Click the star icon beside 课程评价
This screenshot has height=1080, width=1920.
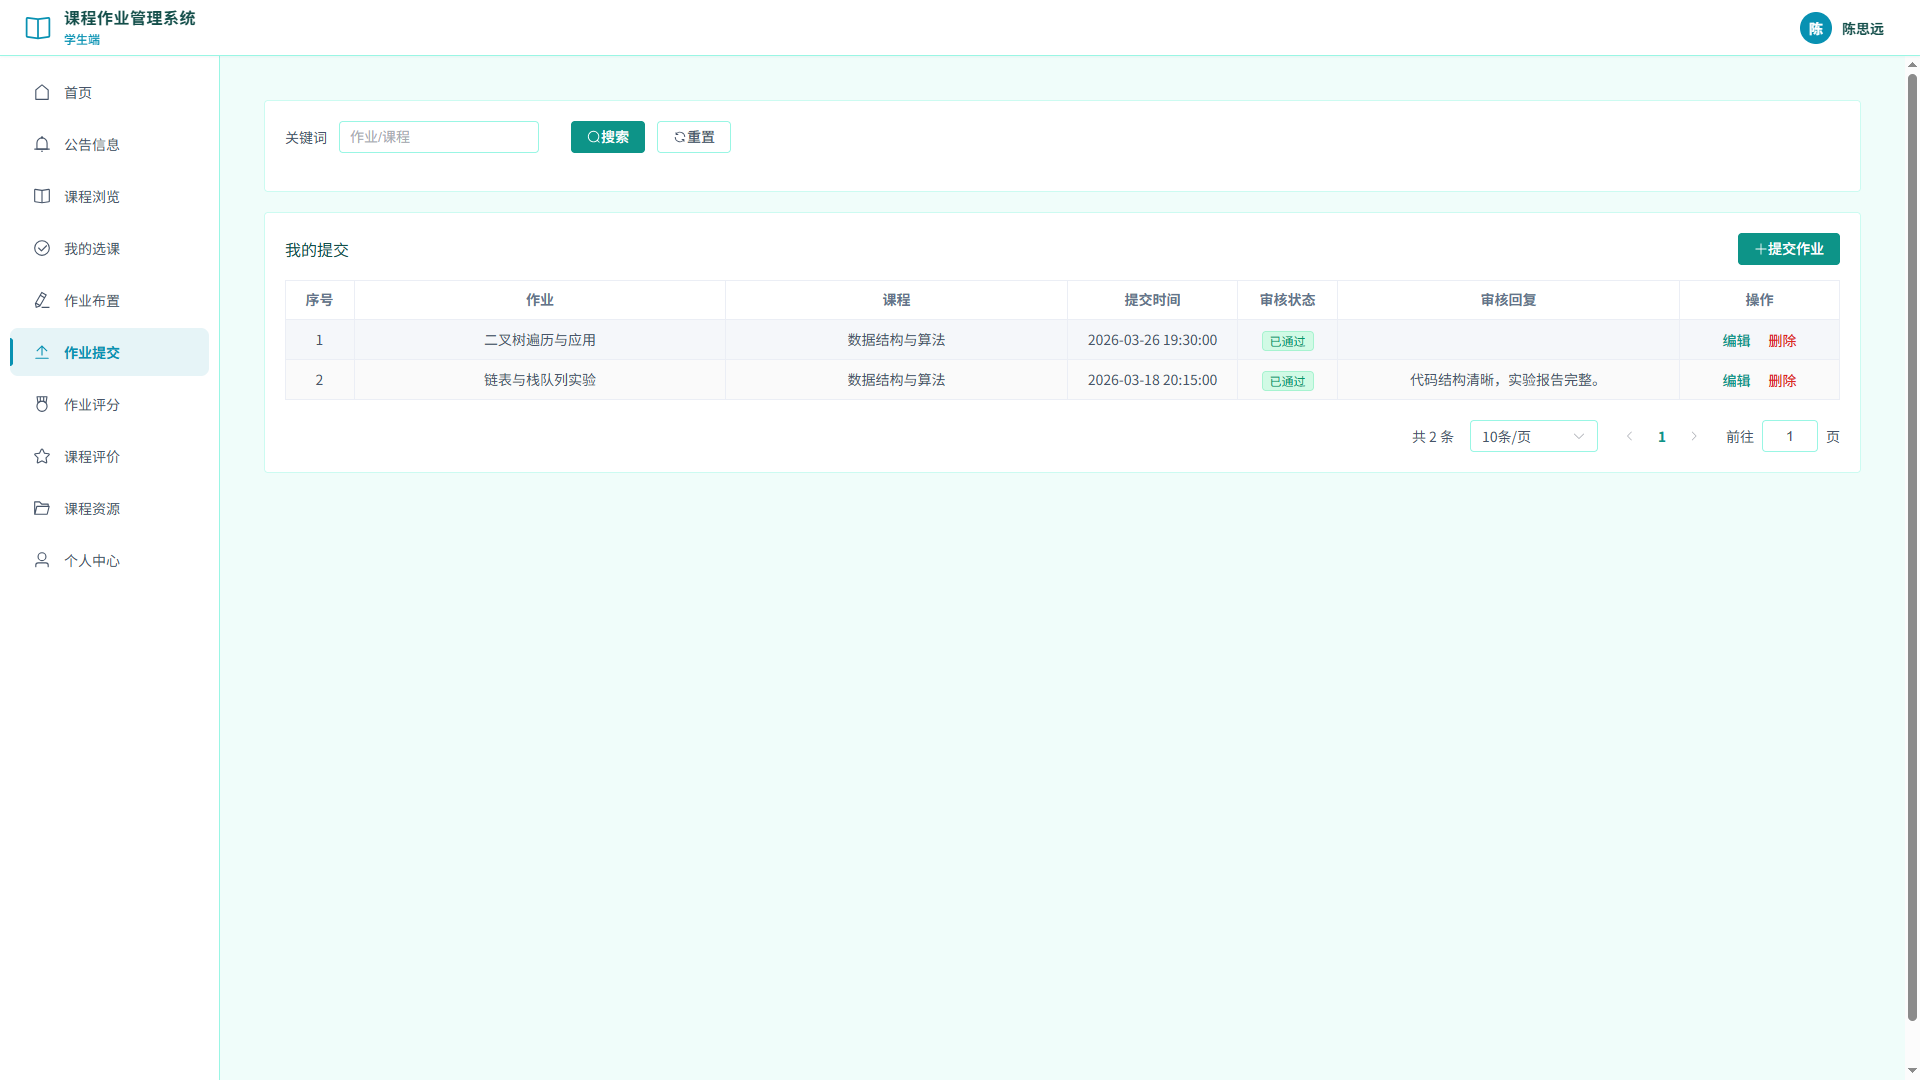42,456
